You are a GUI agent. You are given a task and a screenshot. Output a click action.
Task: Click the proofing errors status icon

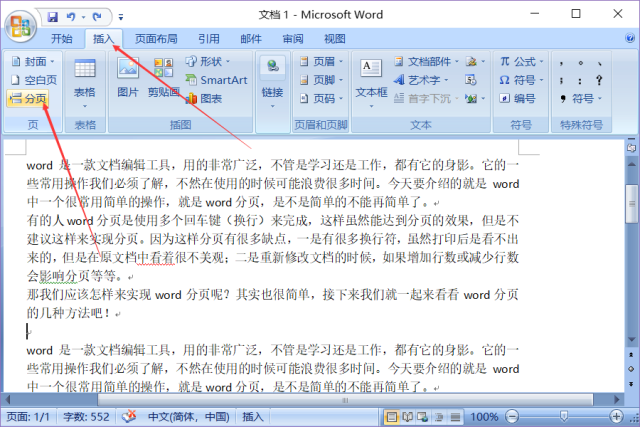[x=129, y=416]
